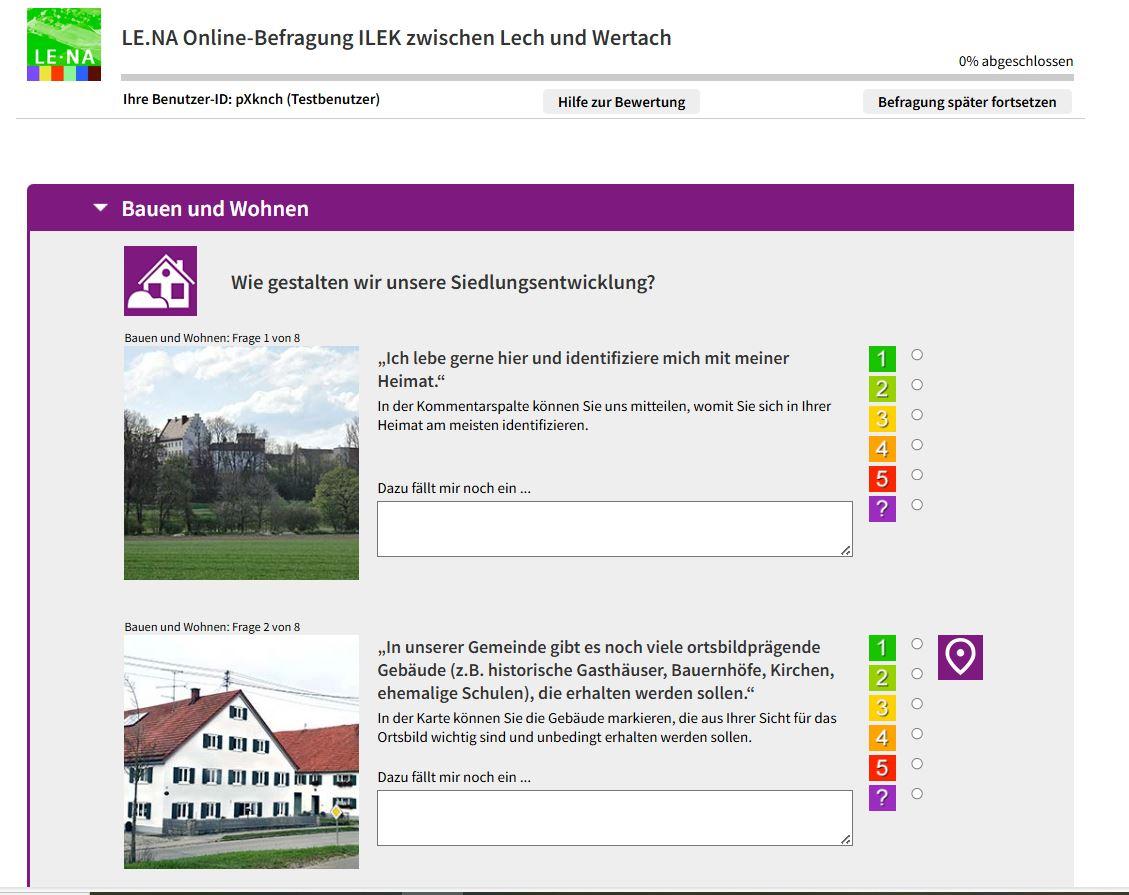Open the map marker icon for question 2

[x=960, y=657]
